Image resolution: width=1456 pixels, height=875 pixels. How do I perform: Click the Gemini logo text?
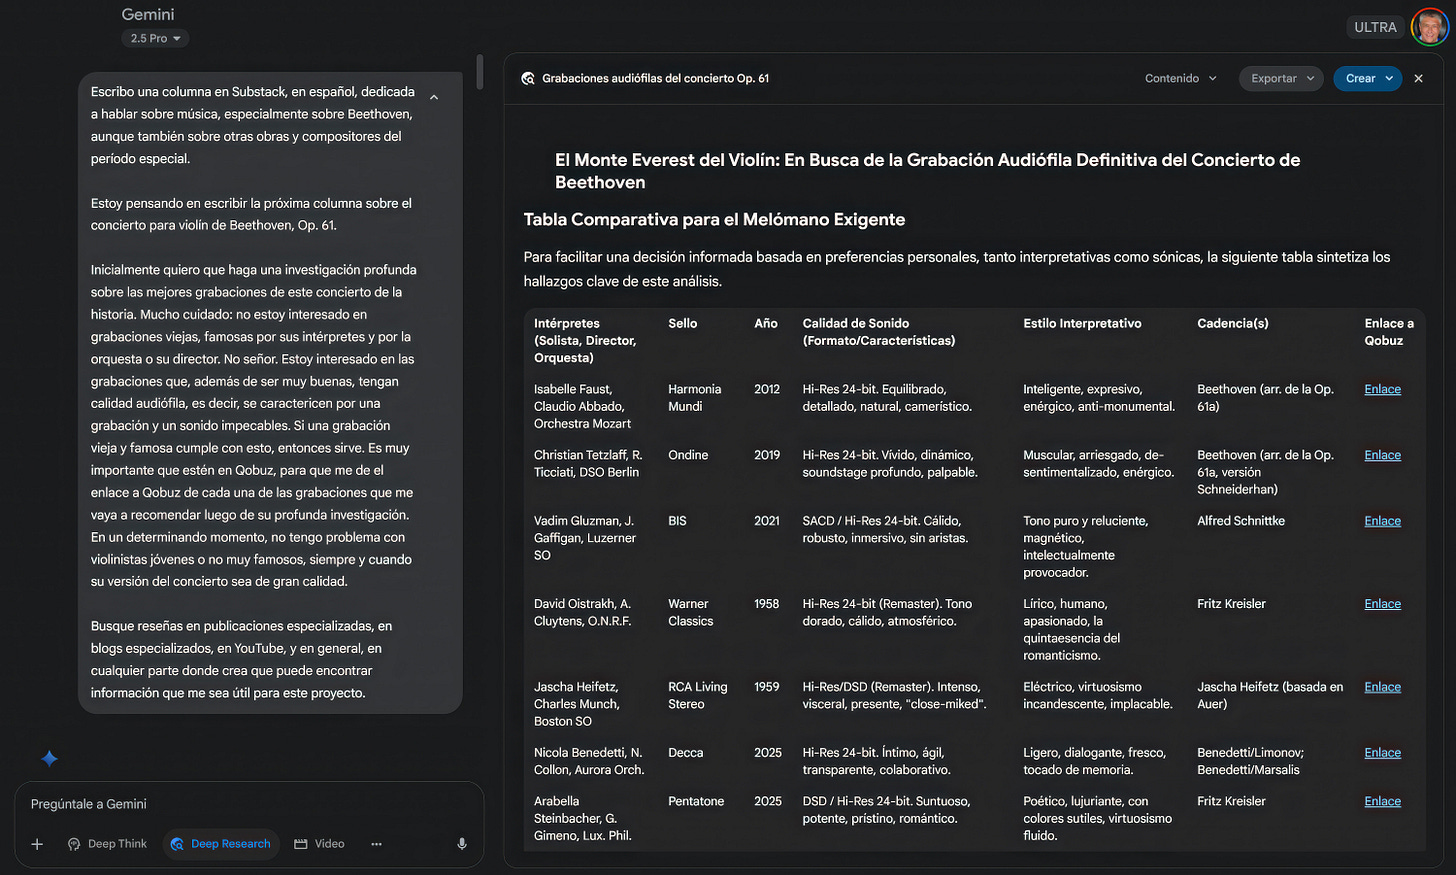(148, 14)
